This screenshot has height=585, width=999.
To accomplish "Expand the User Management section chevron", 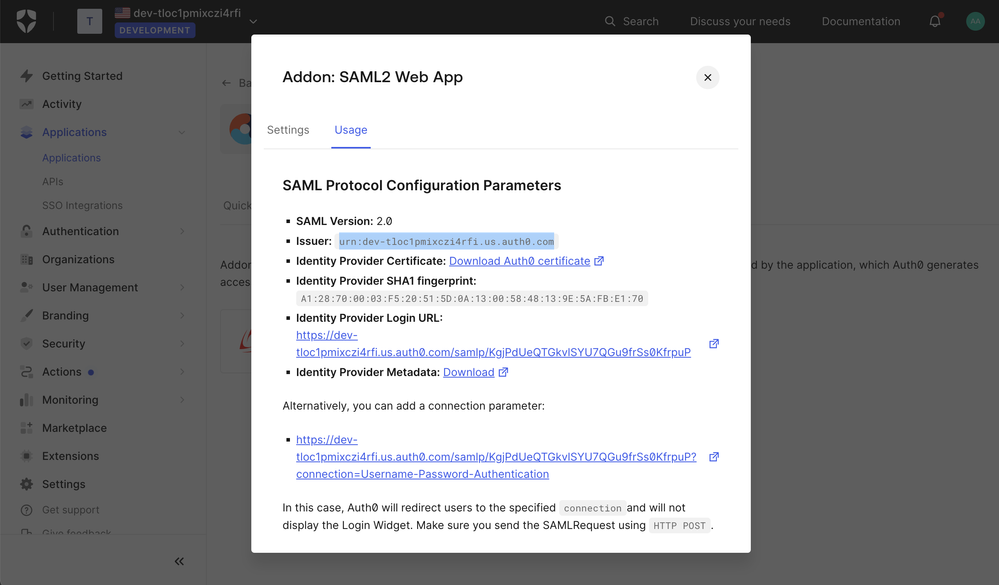I will pos(182,287).
